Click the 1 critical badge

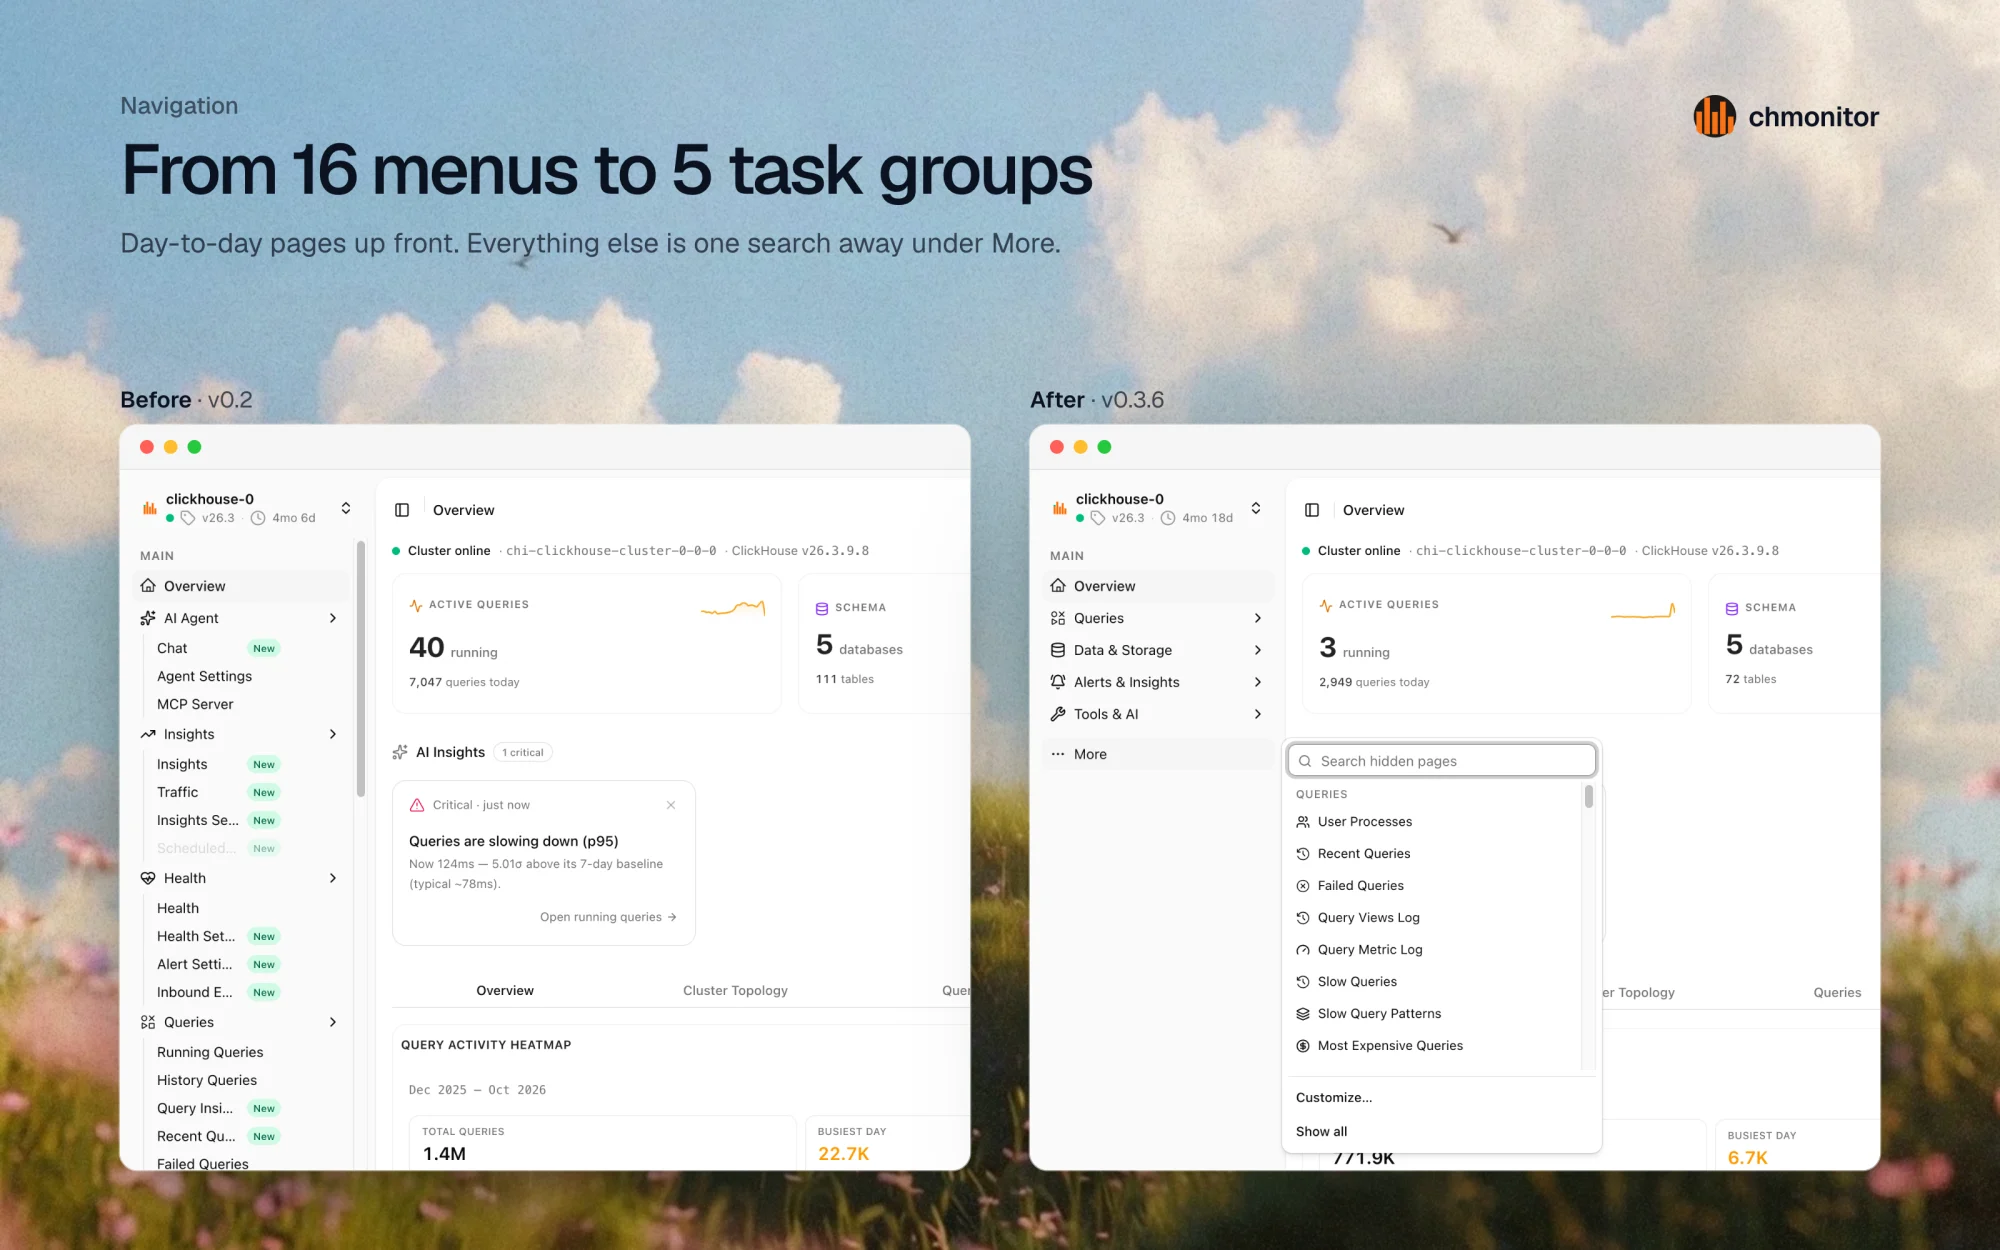523,753
